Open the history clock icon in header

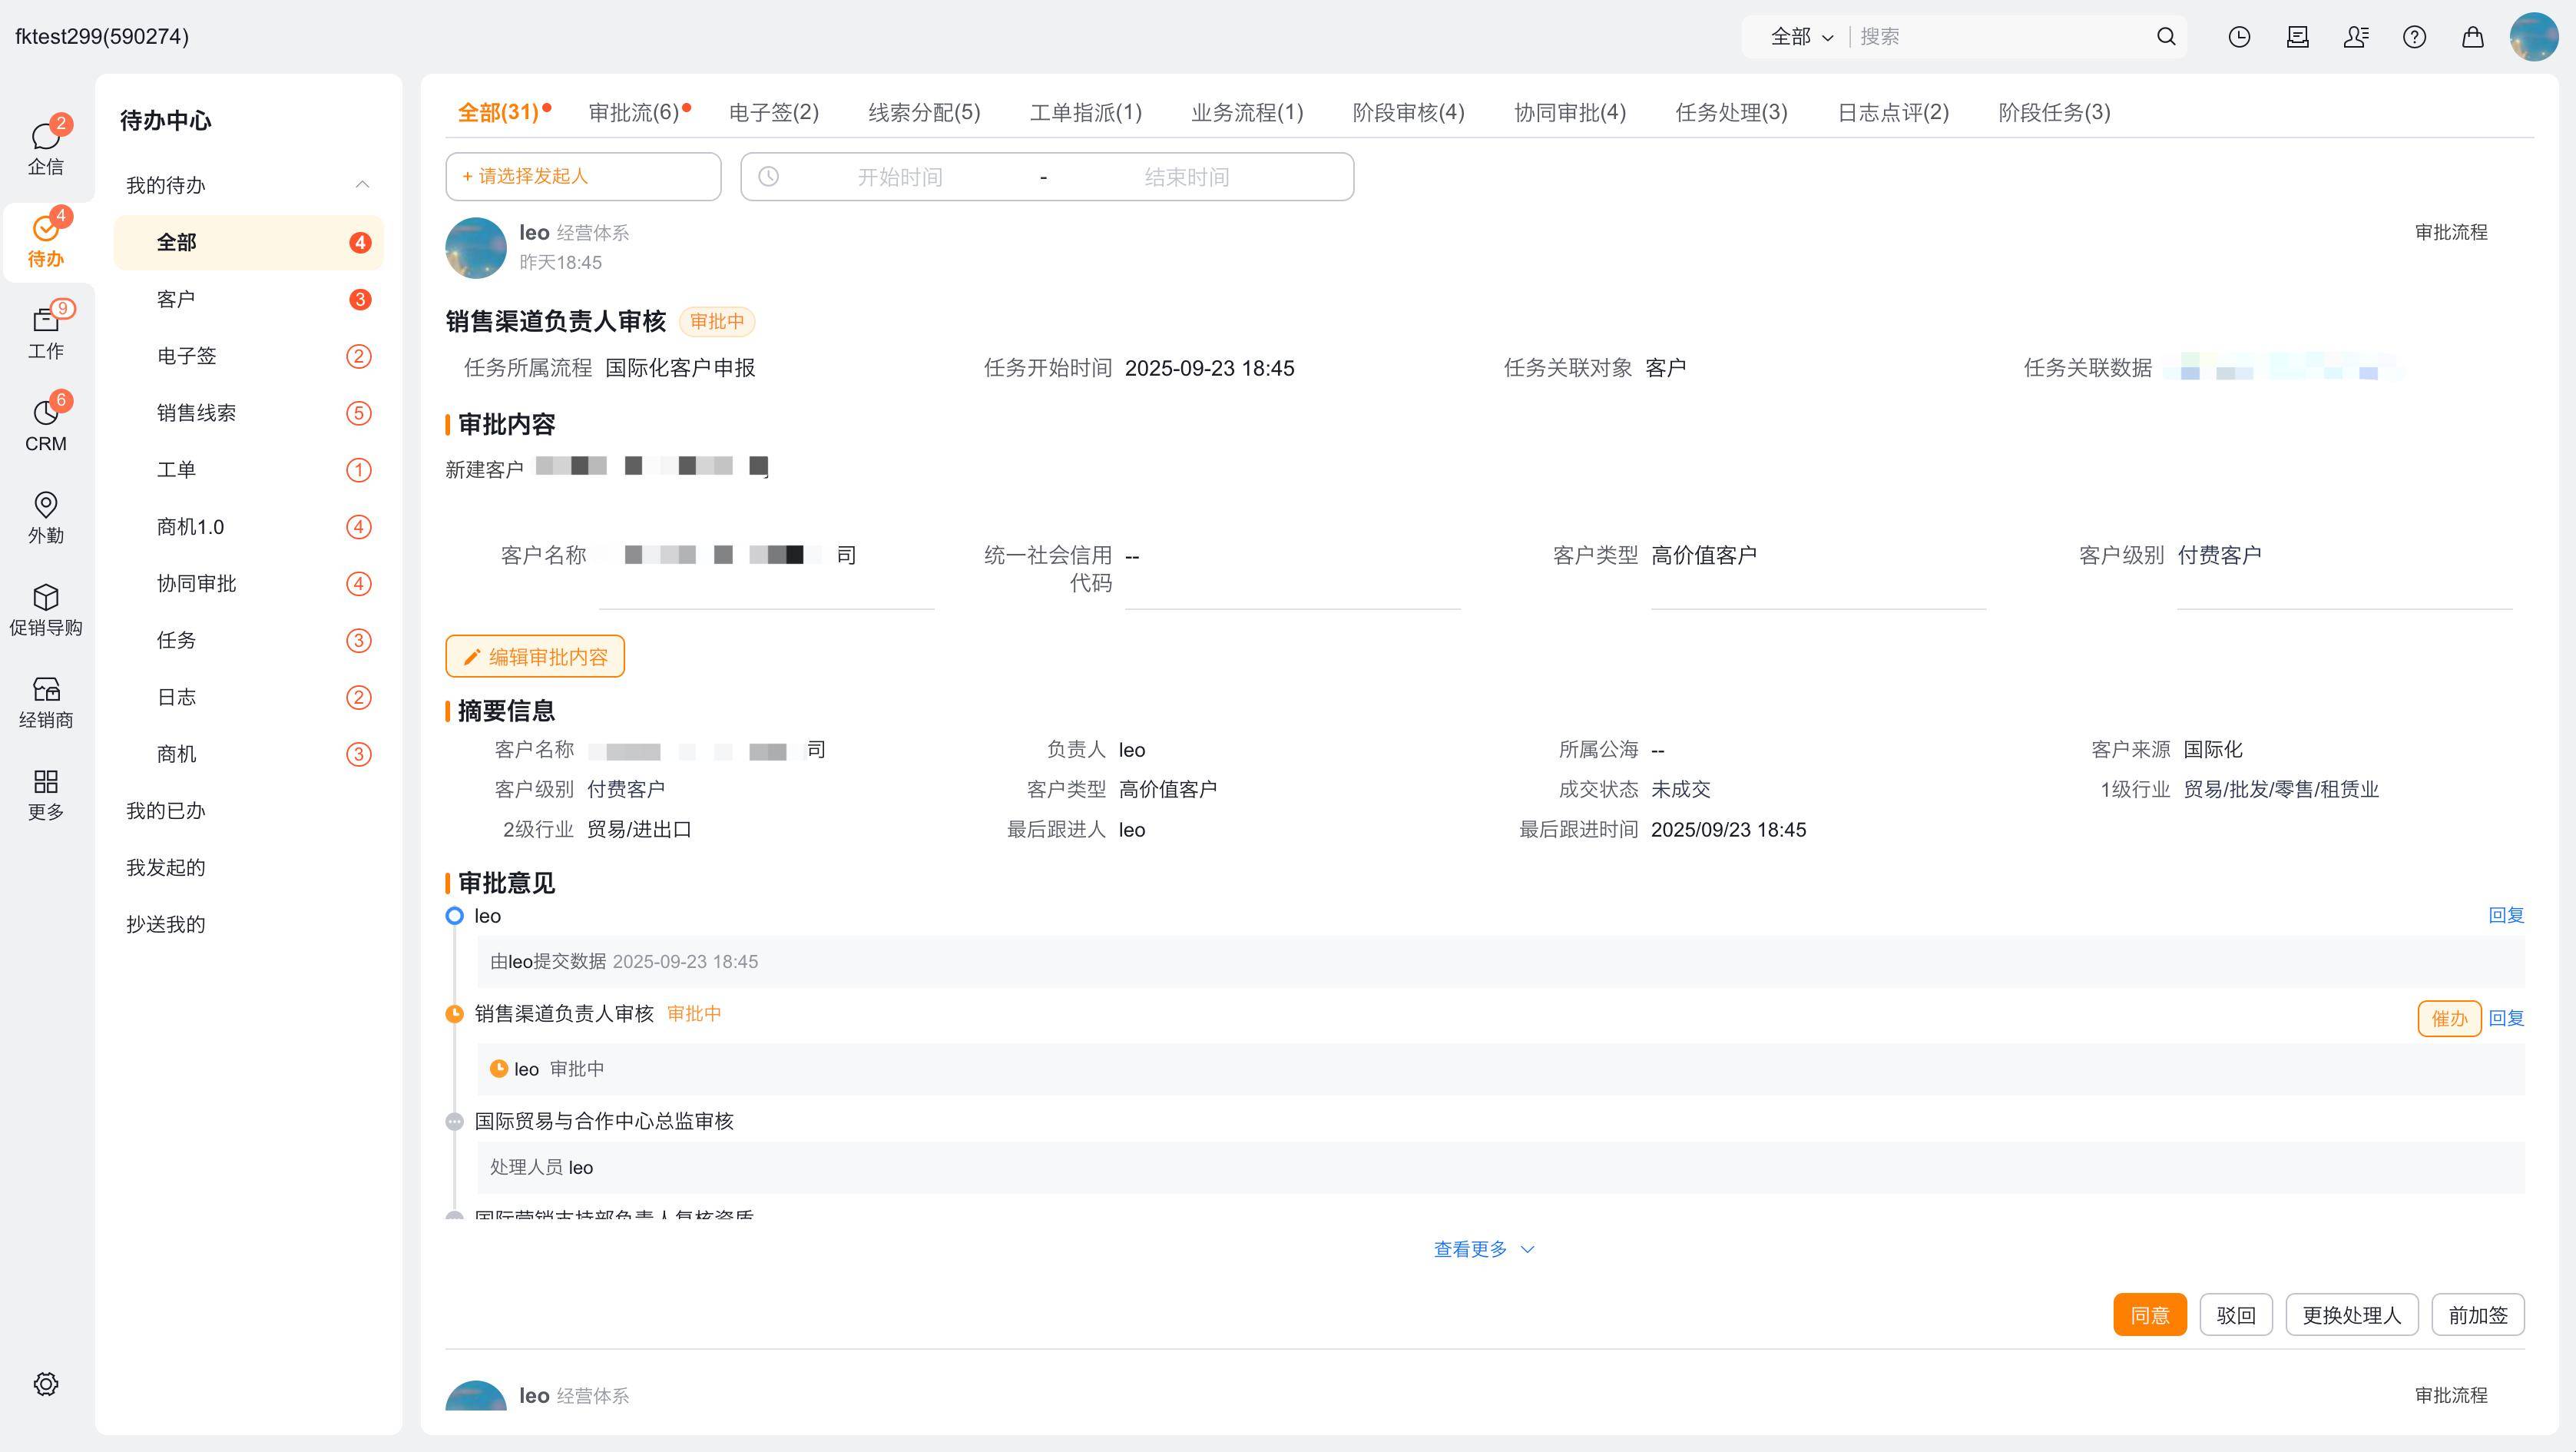point(2239,37)
